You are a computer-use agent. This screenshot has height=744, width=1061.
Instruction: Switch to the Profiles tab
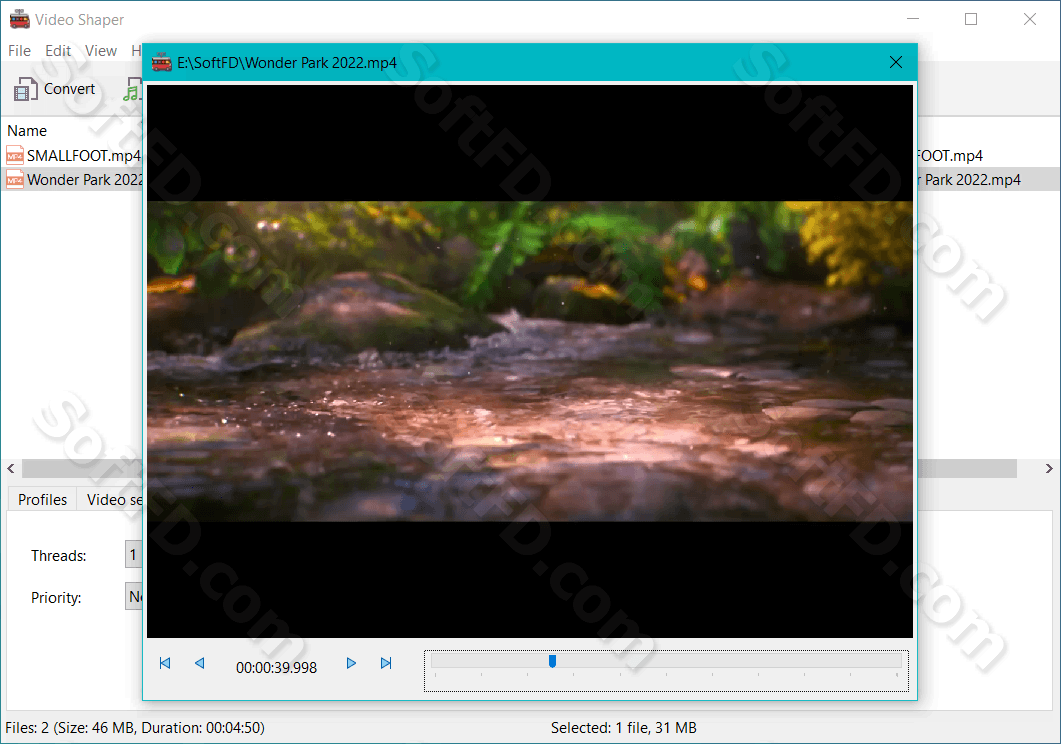click(42, 499)
